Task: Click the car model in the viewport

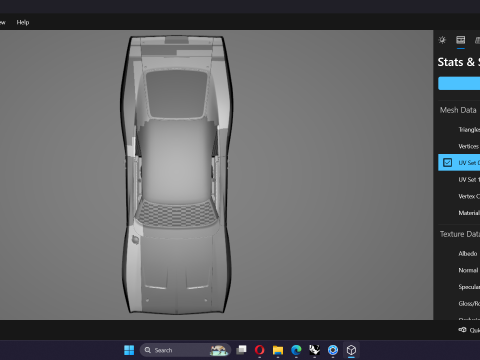Action: [177, 175]
